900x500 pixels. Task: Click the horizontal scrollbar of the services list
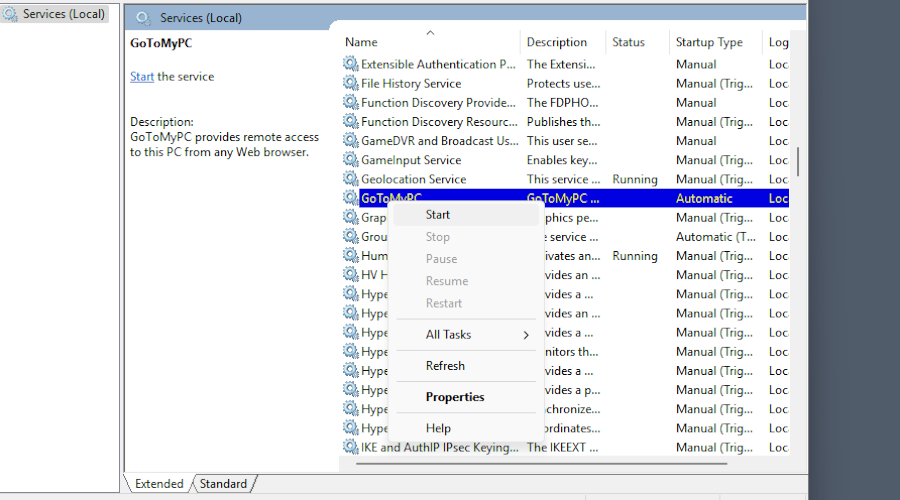tap(541, 463)
